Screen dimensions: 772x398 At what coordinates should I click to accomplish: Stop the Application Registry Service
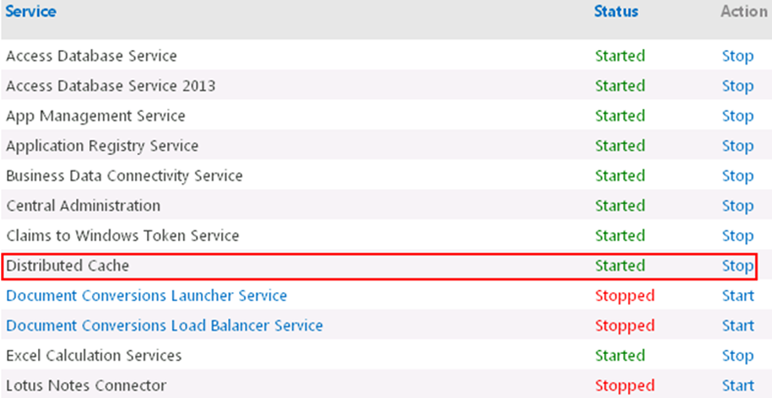point(738,146)
